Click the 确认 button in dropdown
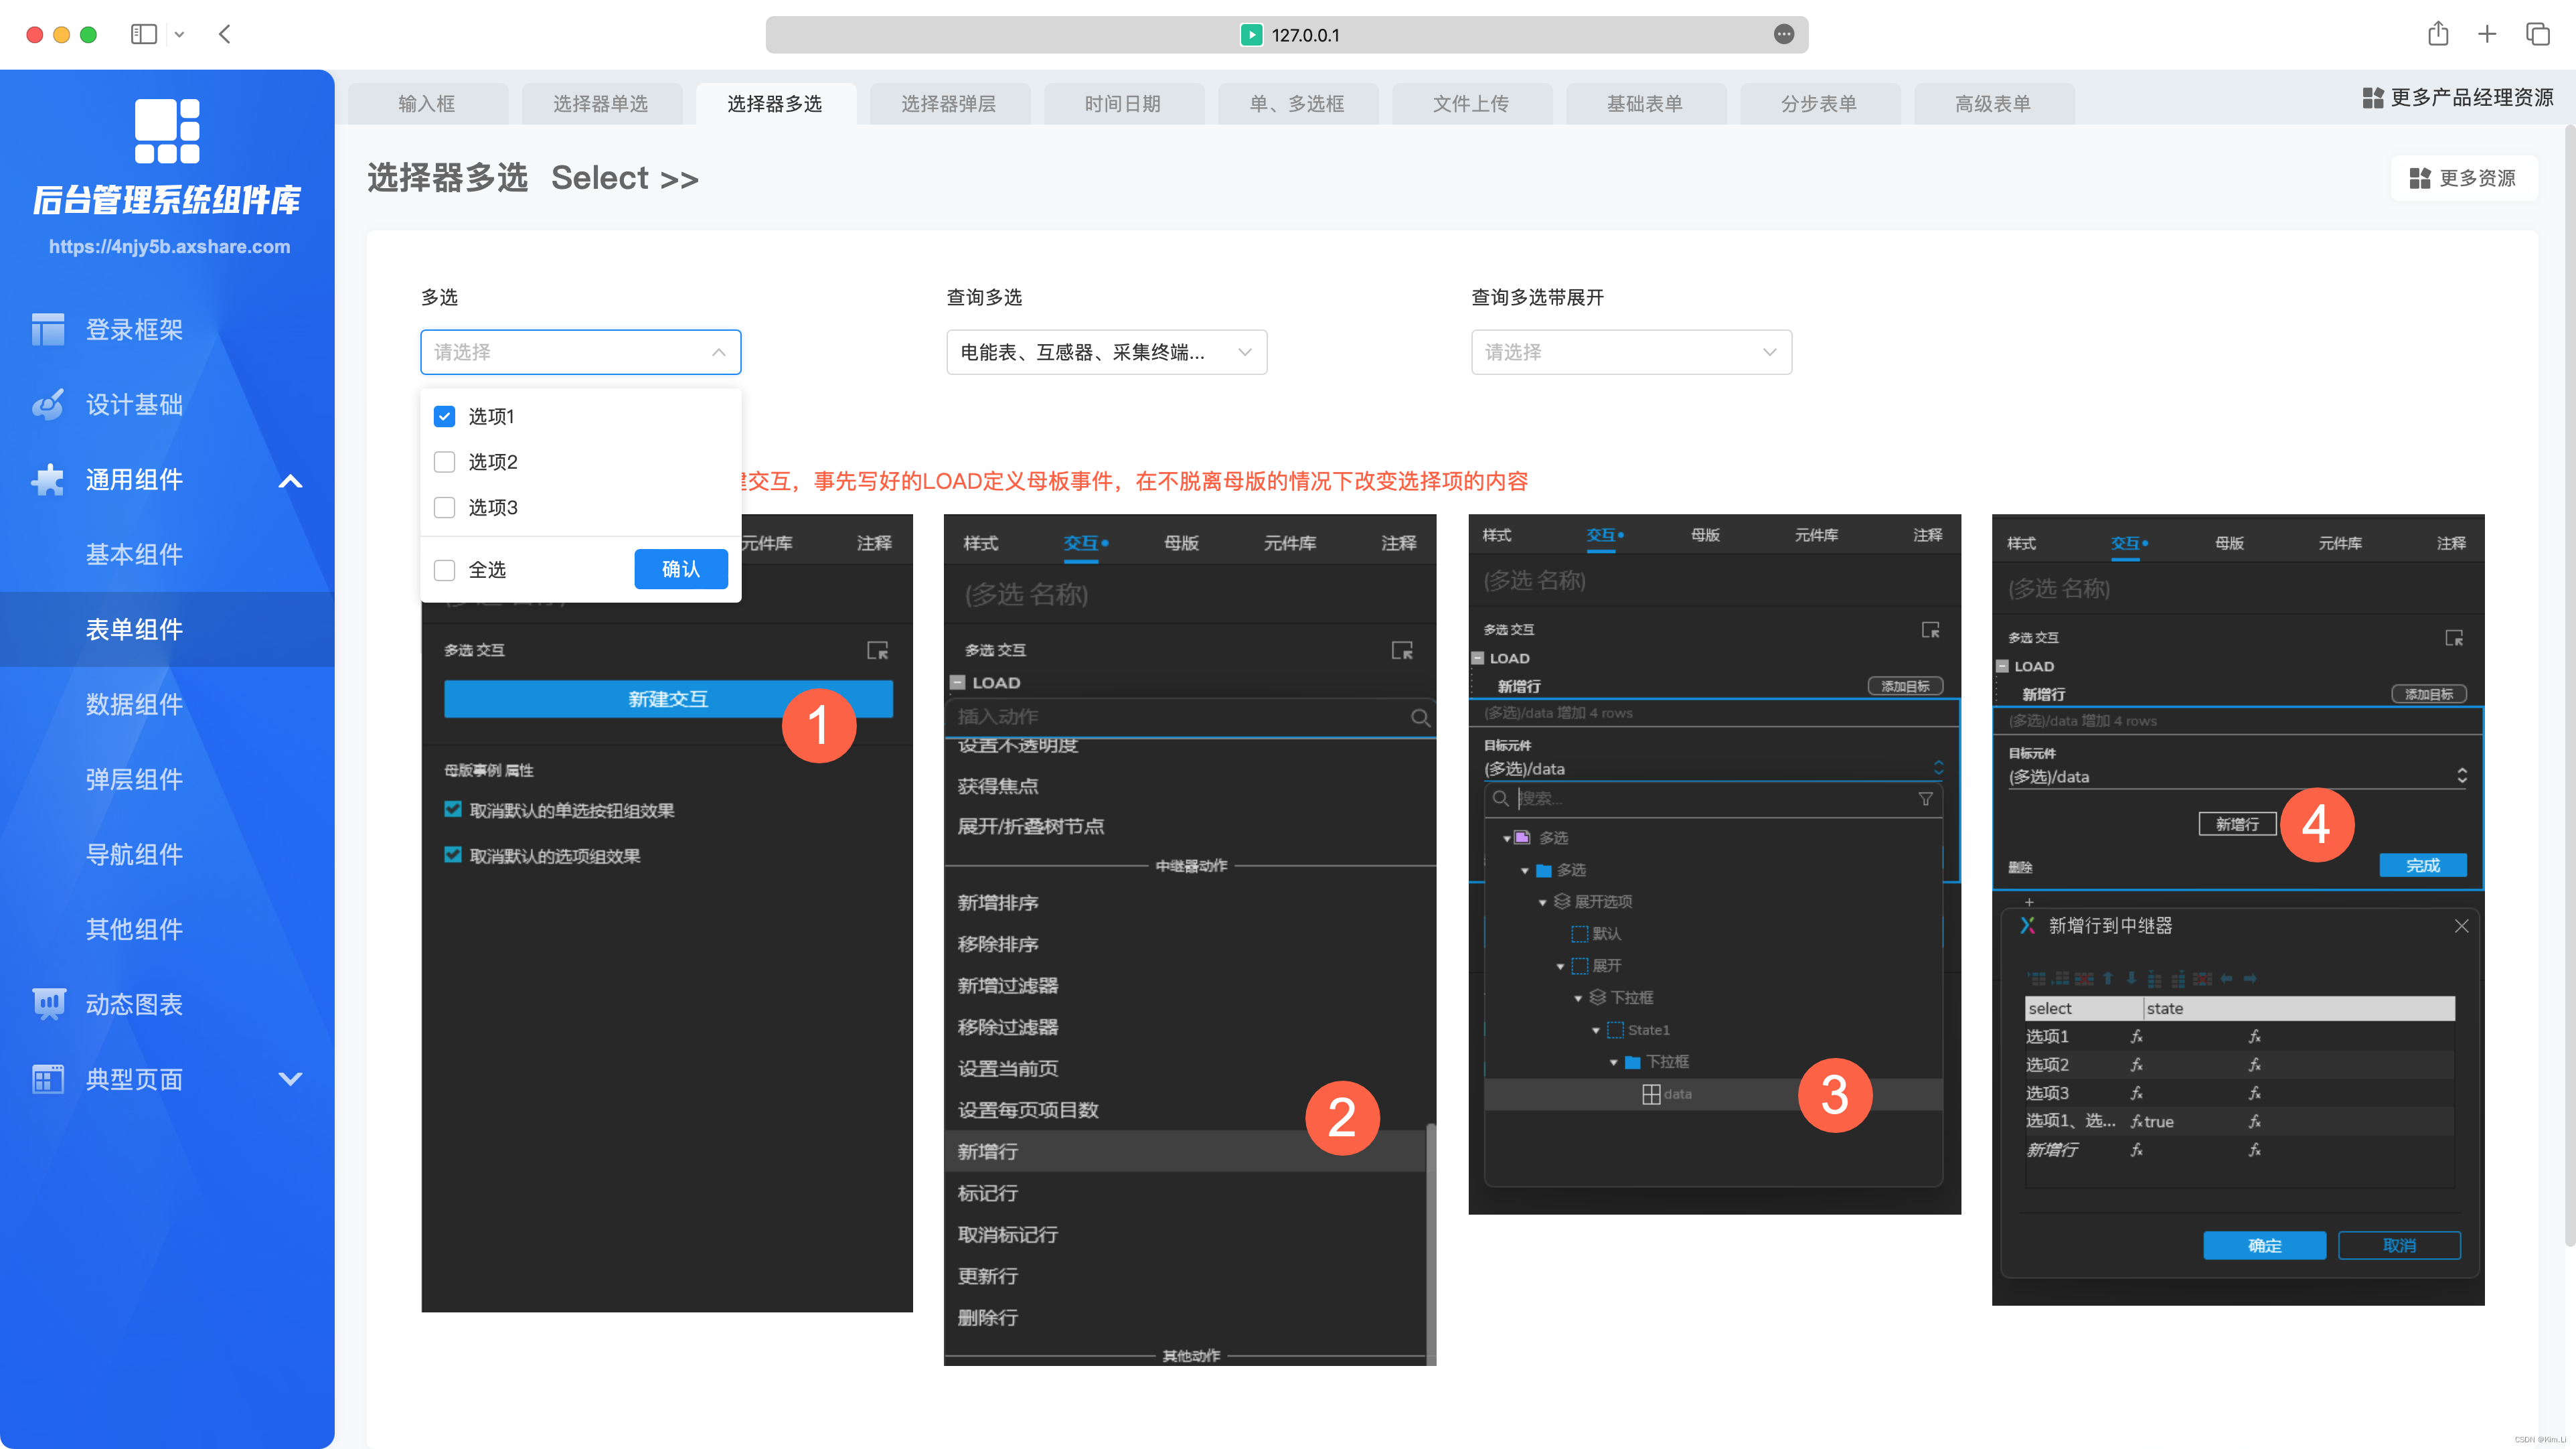Image resolution: width=2576 pixels, height=1449 pixels. [681, 569]
